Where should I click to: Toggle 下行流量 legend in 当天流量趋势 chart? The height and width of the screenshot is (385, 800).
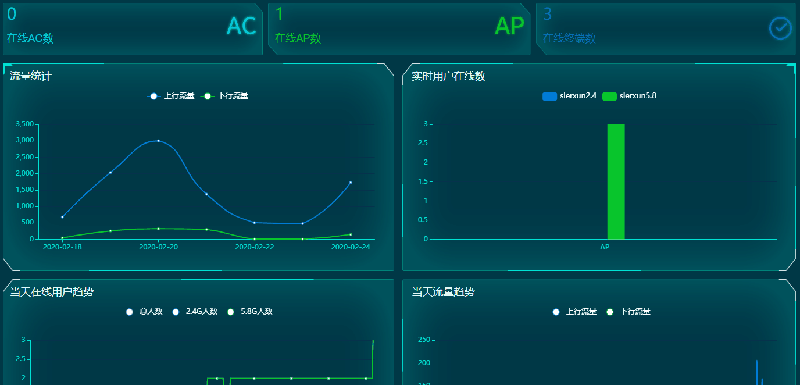pos(629,312)
